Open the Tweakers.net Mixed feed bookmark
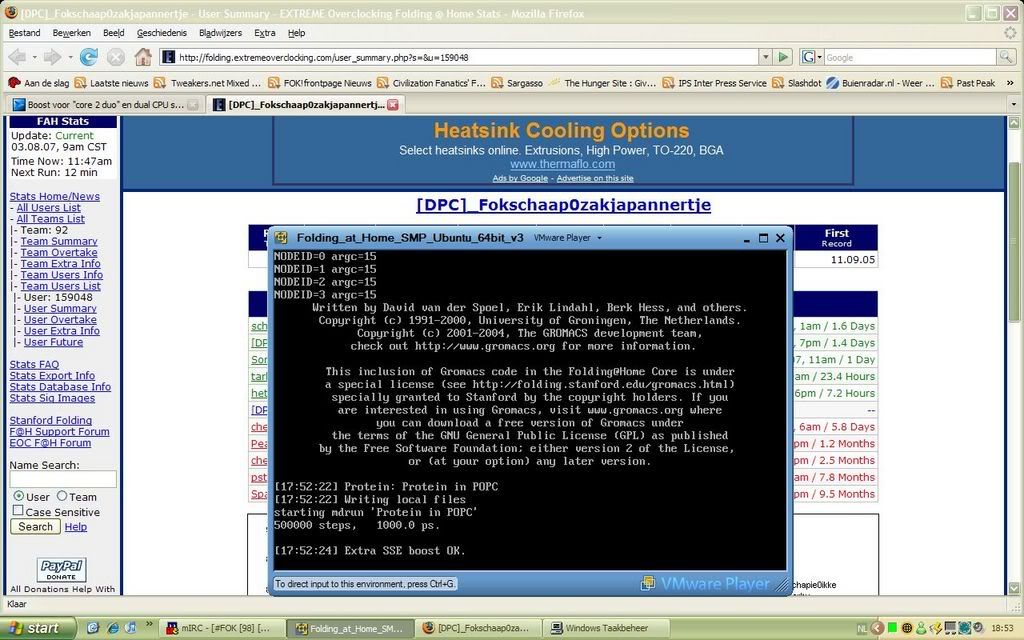Viewport: 1024px width, 640px height. tap(208, 83)
